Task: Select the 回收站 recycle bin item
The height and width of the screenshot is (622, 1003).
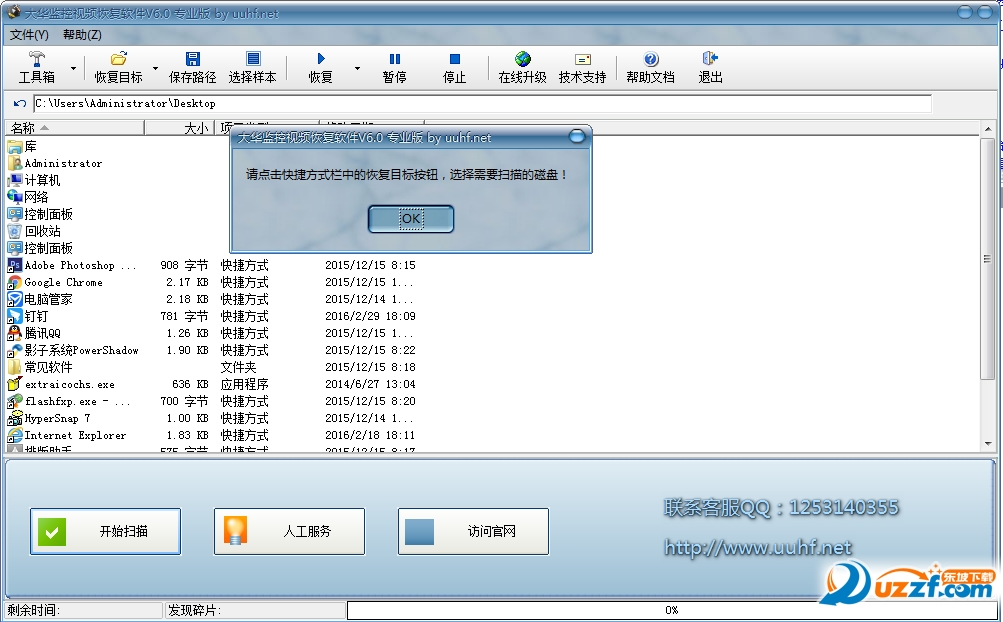Action: pos(34,231)
